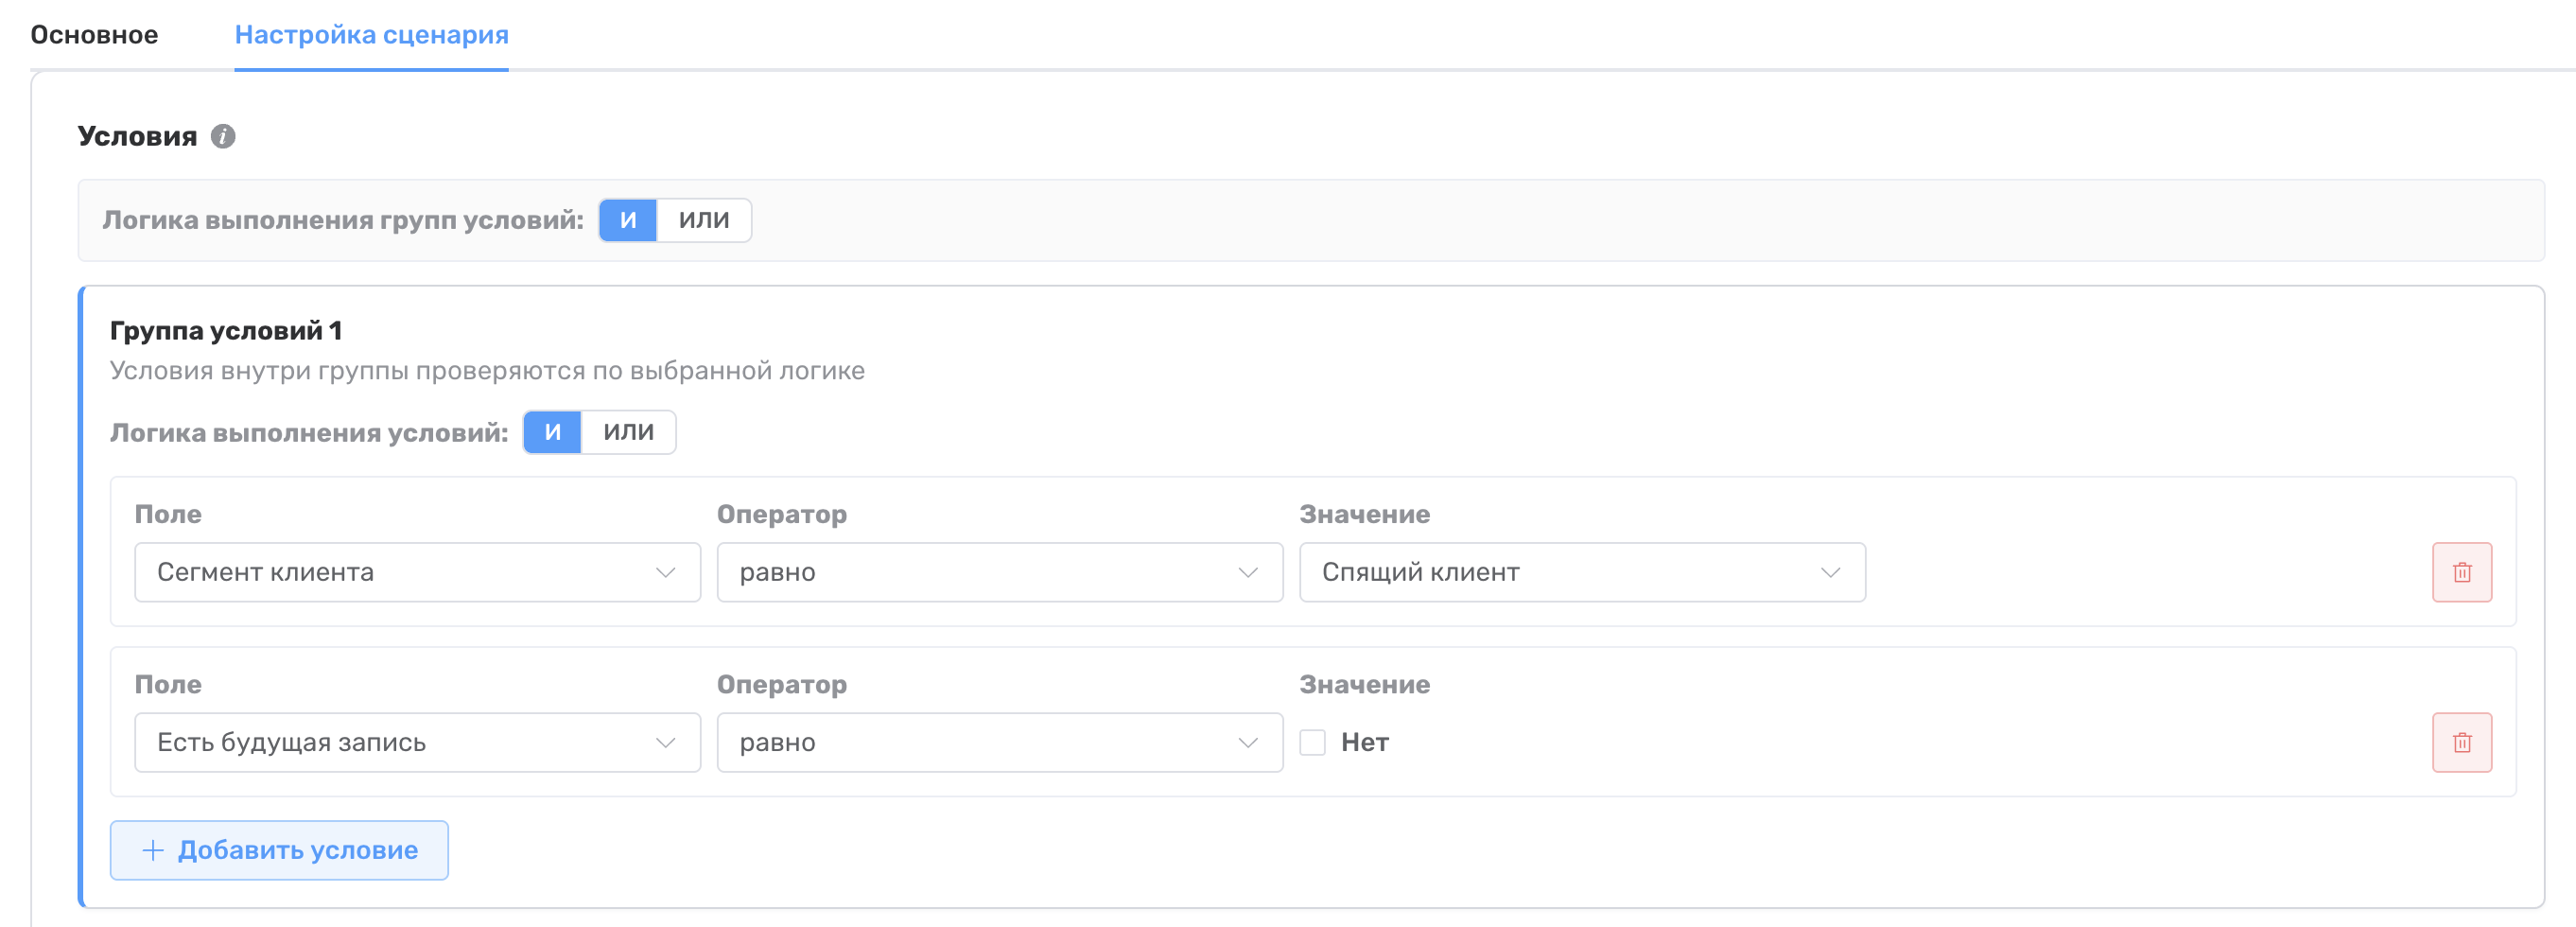Delete the Есть будущая запись condition row
The image size is (2576, 927).
pyautogui.click(x=2461, y=742)
